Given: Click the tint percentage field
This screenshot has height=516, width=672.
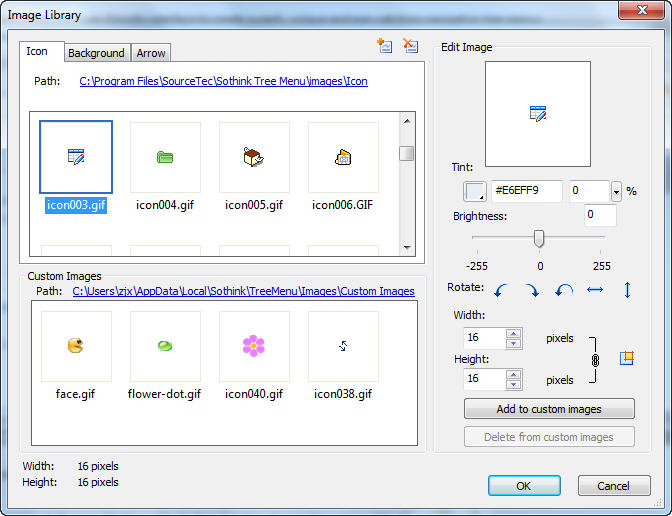Looking at the screenshot, I should (590, 191).
